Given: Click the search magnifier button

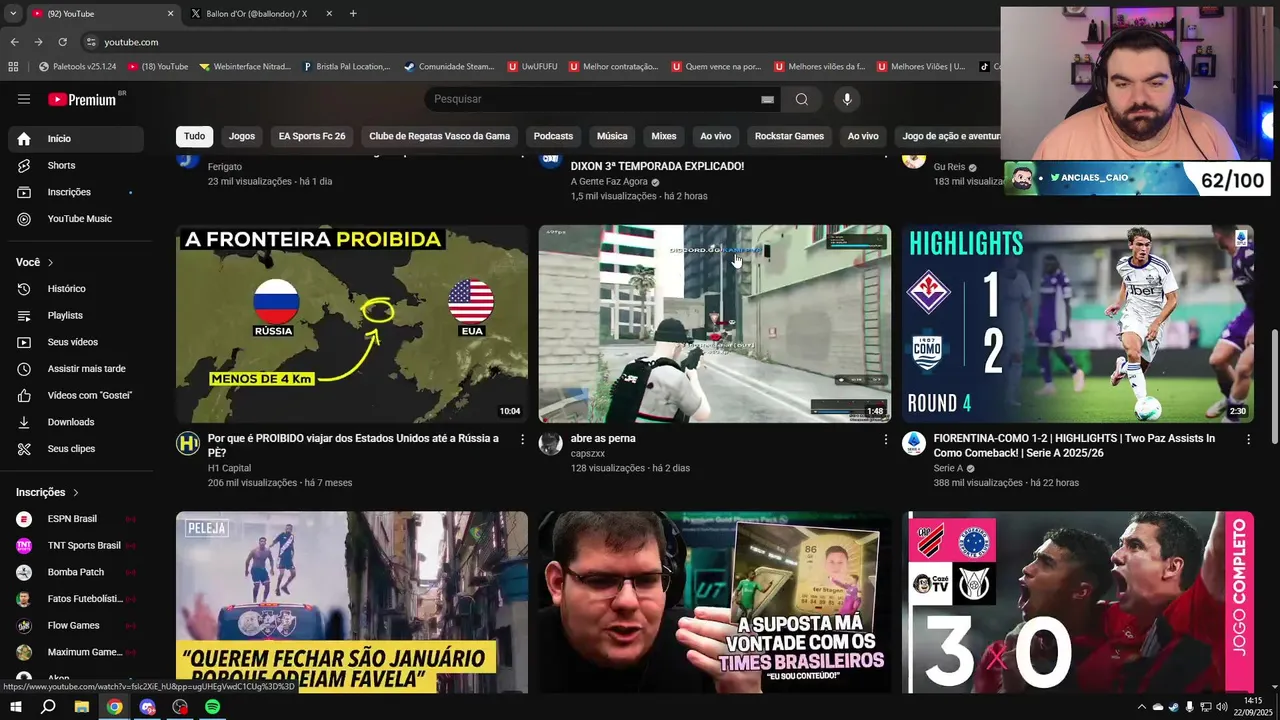Looking at the screenshot, I should pos(802,99).
